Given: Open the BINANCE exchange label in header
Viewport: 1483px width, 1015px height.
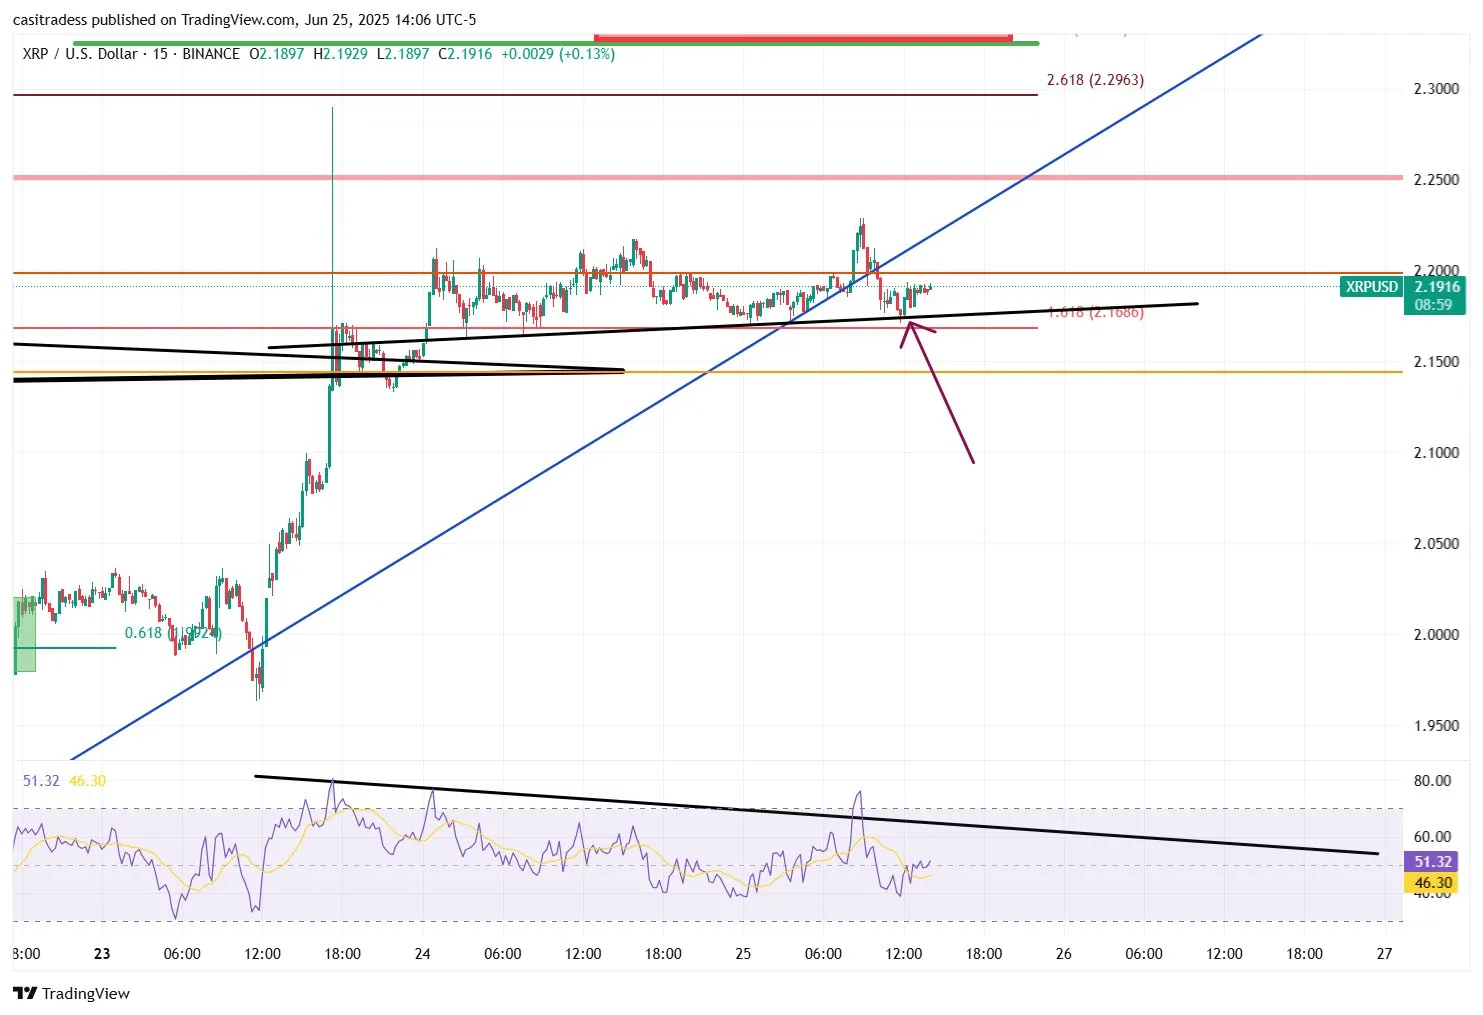Looking at the screenshot, I should coord(210,54).
